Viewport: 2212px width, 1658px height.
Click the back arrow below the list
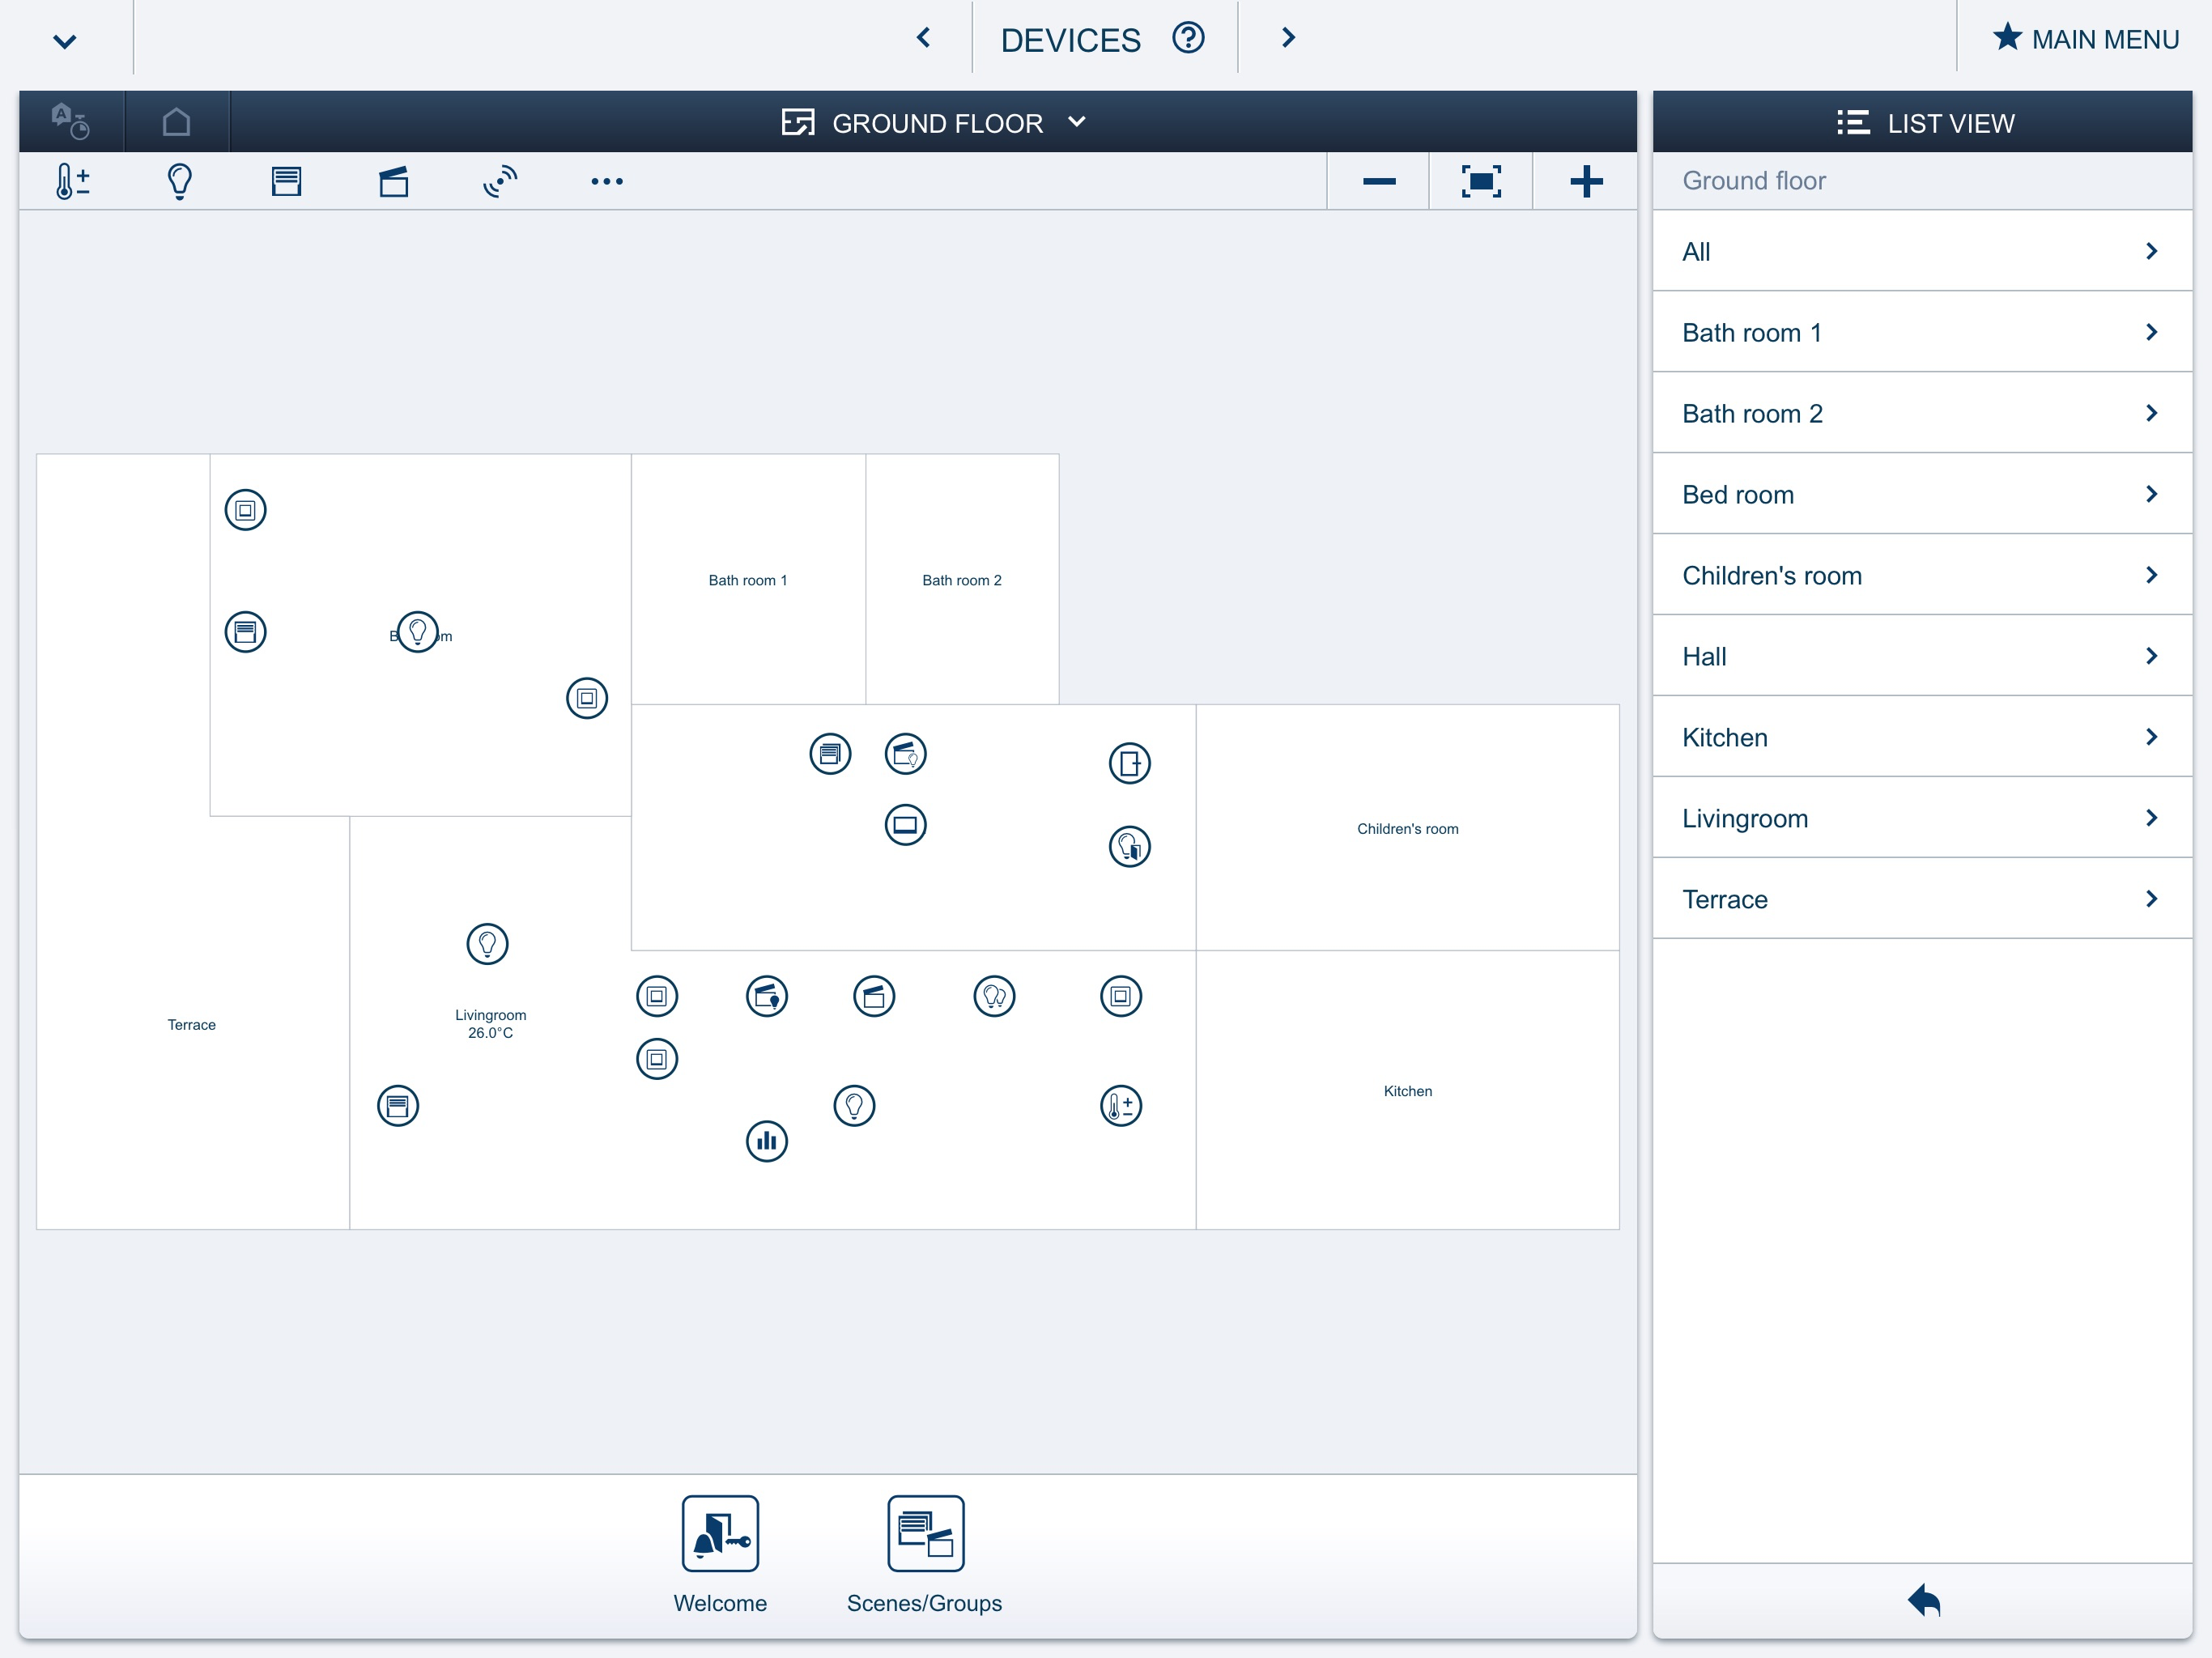coord(1923,1600)
